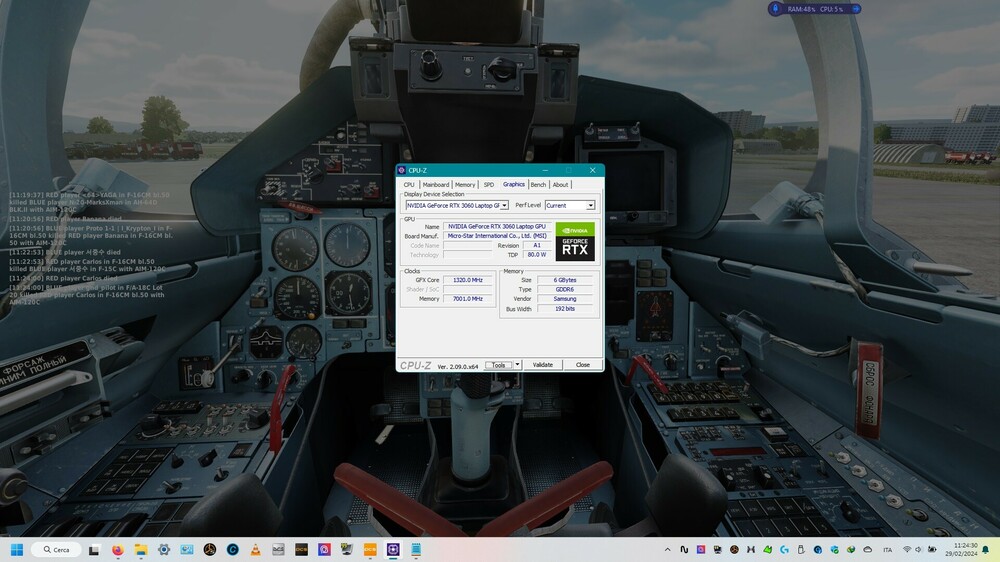Open Firefox from the taskbar

117,549
